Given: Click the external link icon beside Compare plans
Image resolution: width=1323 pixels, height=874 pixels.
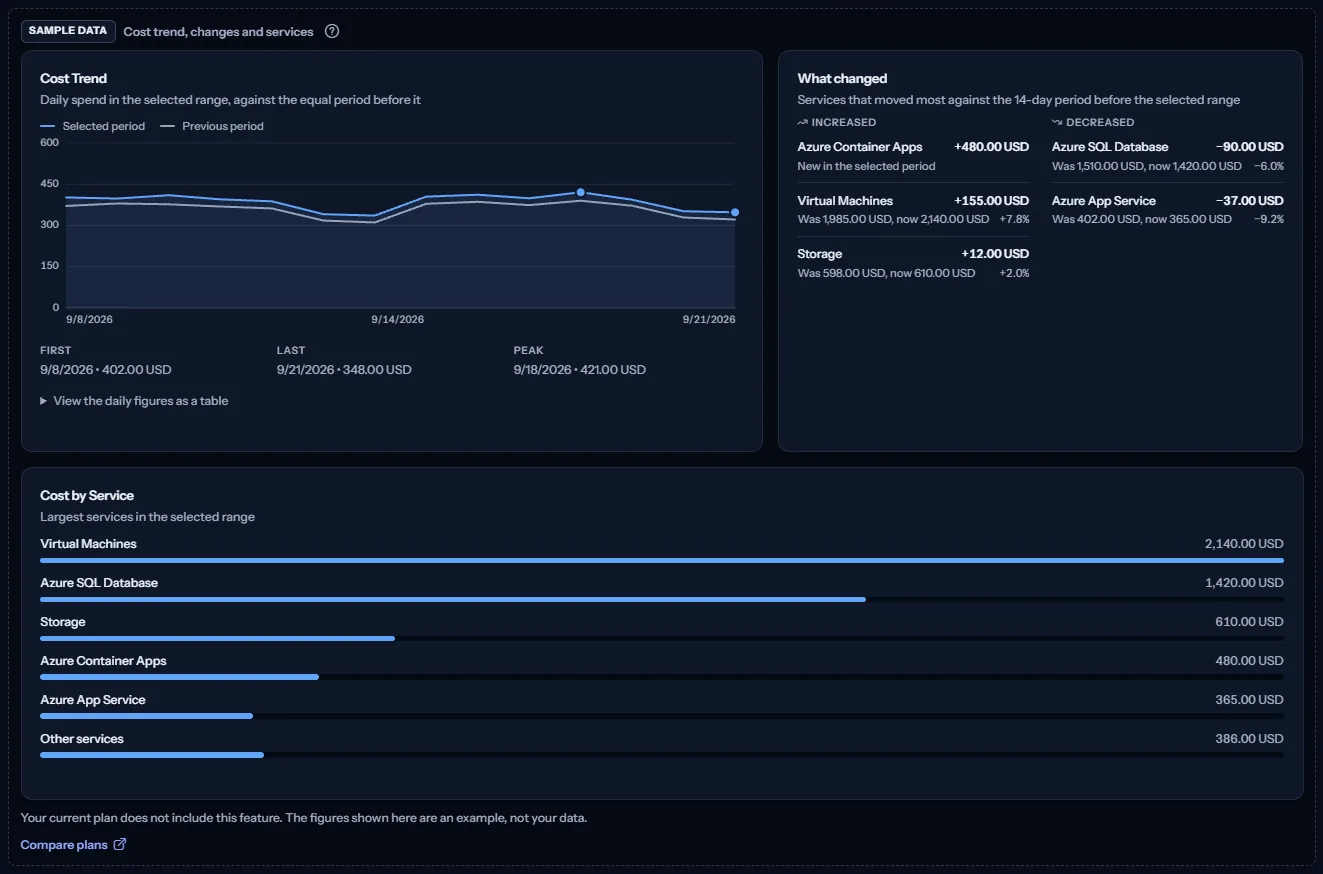Looking at the screenshot, I should click(x=120, y=845).
